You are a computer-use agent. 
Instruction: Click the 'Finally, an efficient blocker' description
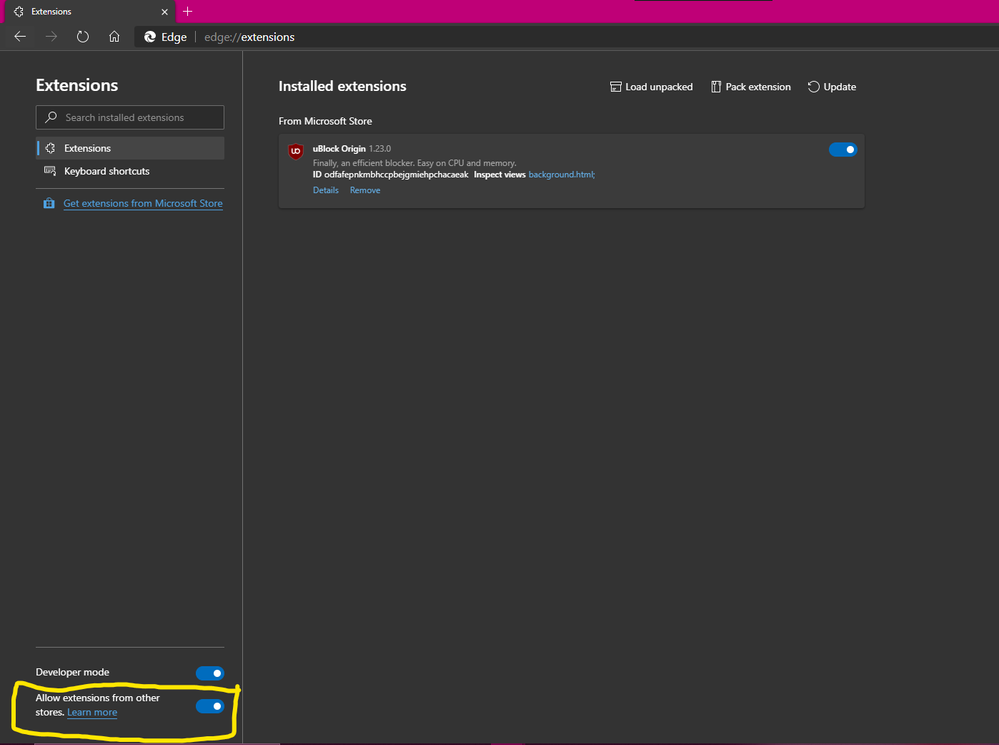[414, 163]
